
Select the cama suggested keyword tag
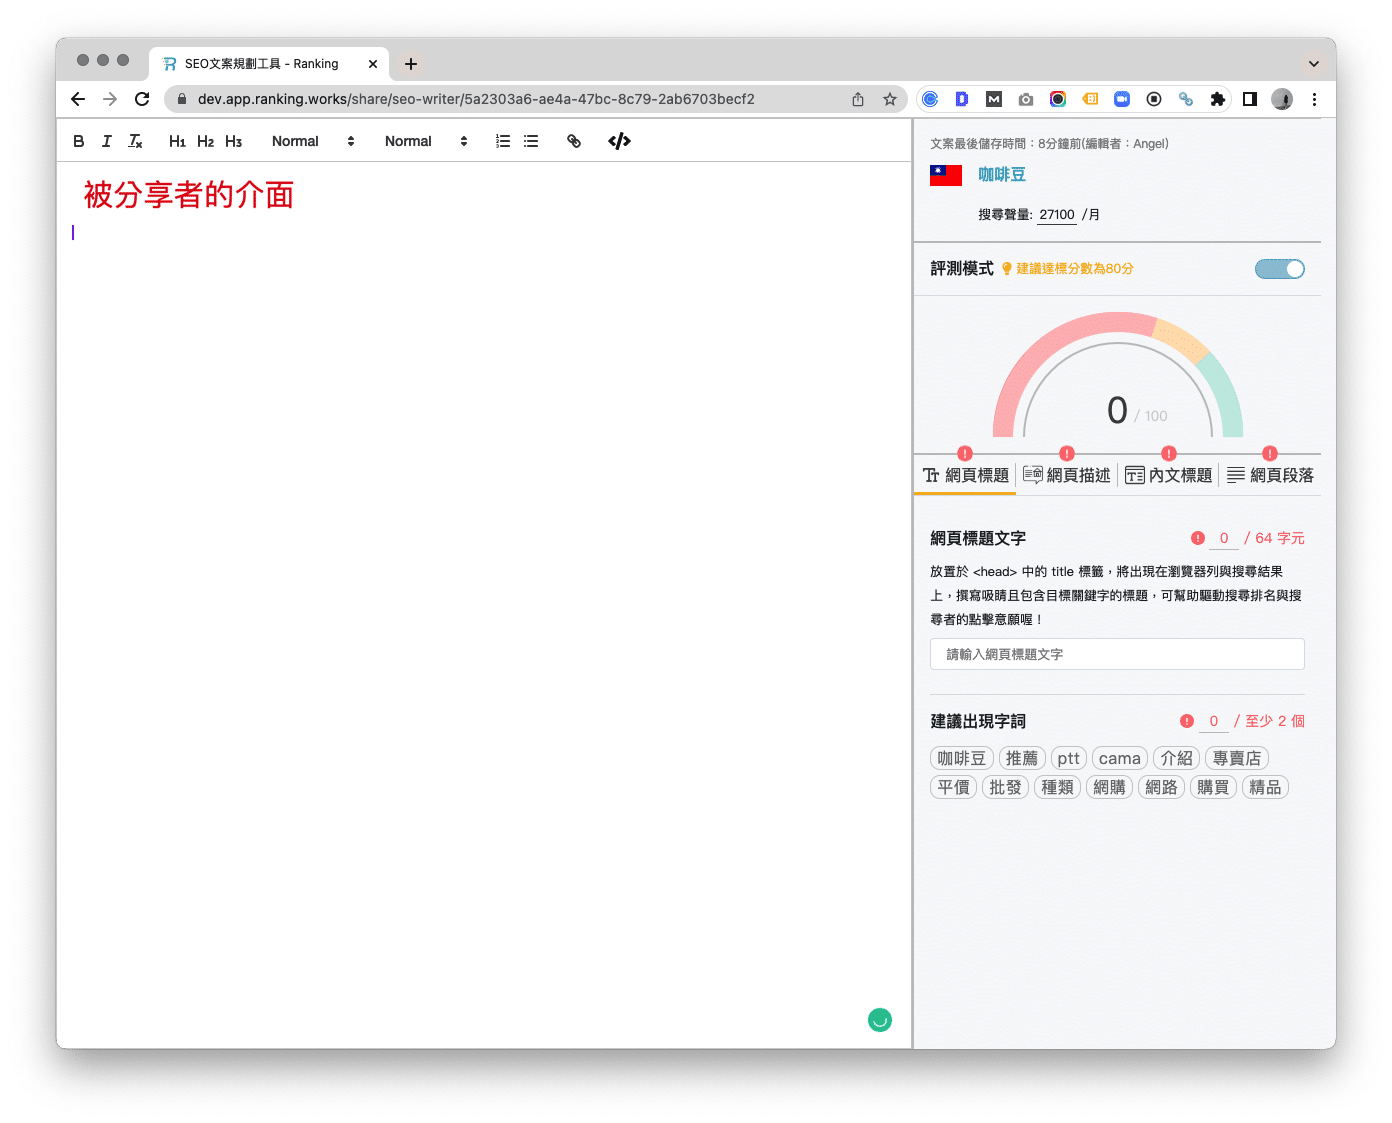tap(1119, 758)
